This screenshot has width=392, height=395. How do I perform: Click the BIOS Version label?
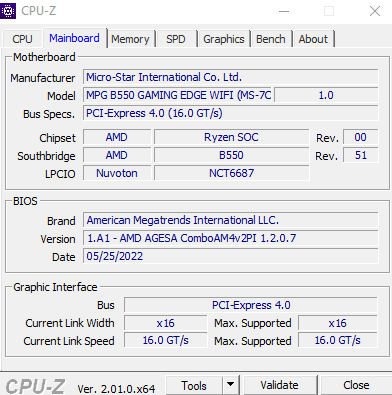pos(58,239)
